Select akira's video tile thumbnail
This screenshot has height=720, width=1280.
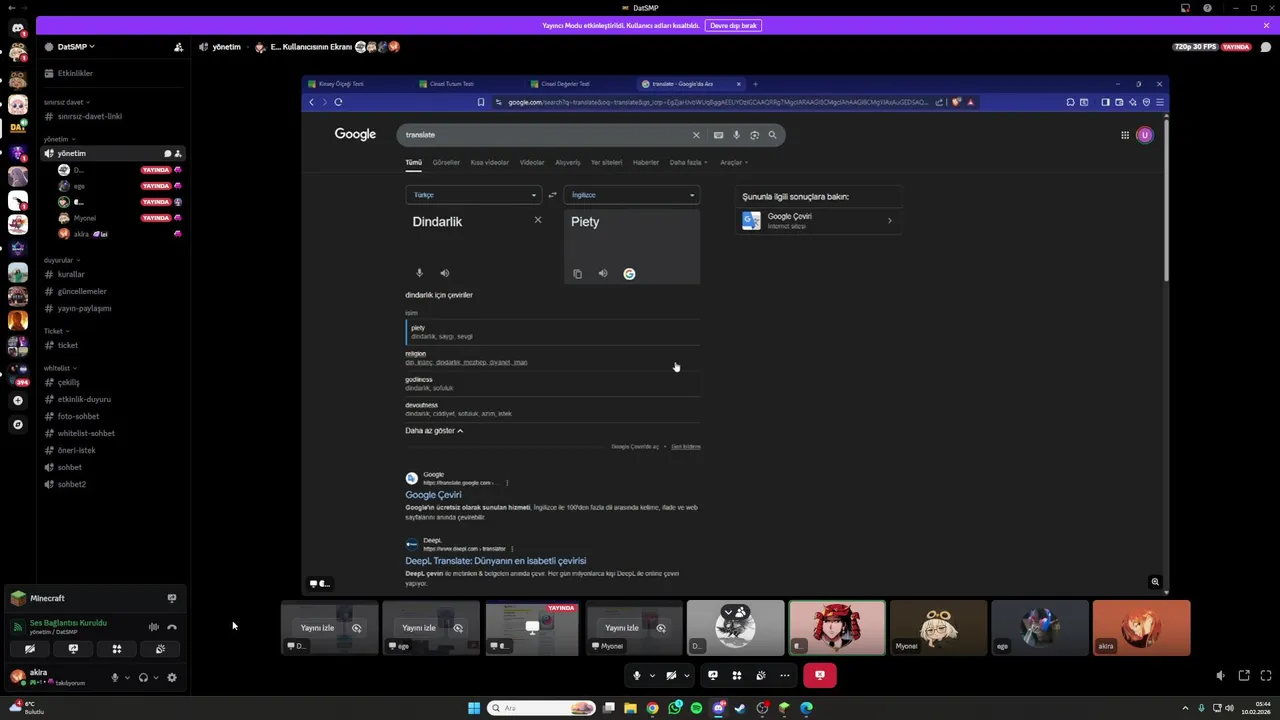click(x=1142, y=628)
